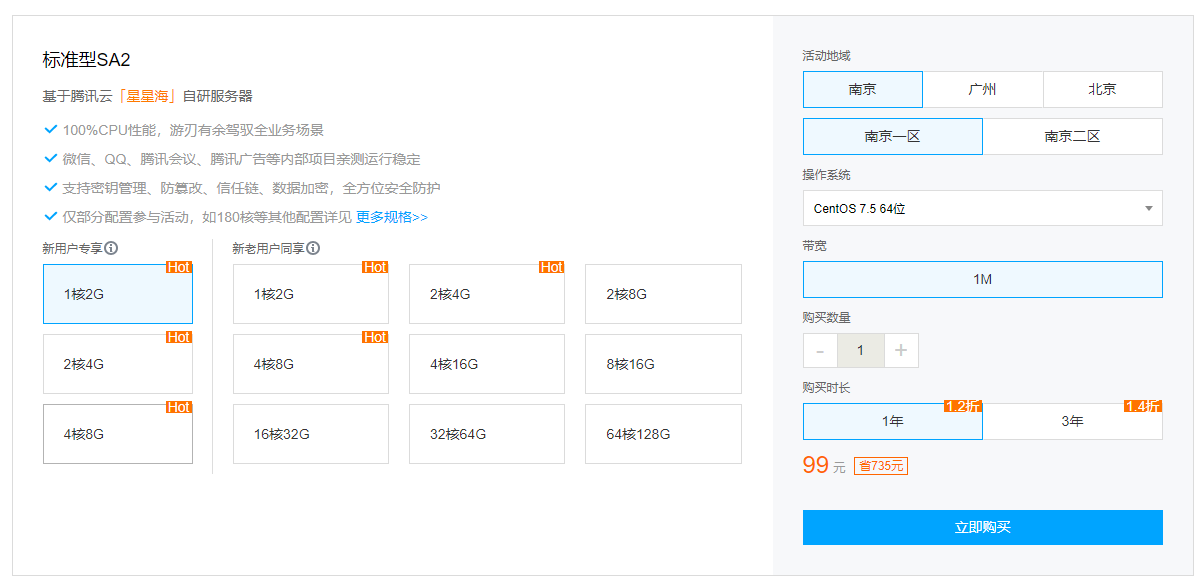
Task: Select 4核8G under 新用户专享
Action: pos(118,434)
